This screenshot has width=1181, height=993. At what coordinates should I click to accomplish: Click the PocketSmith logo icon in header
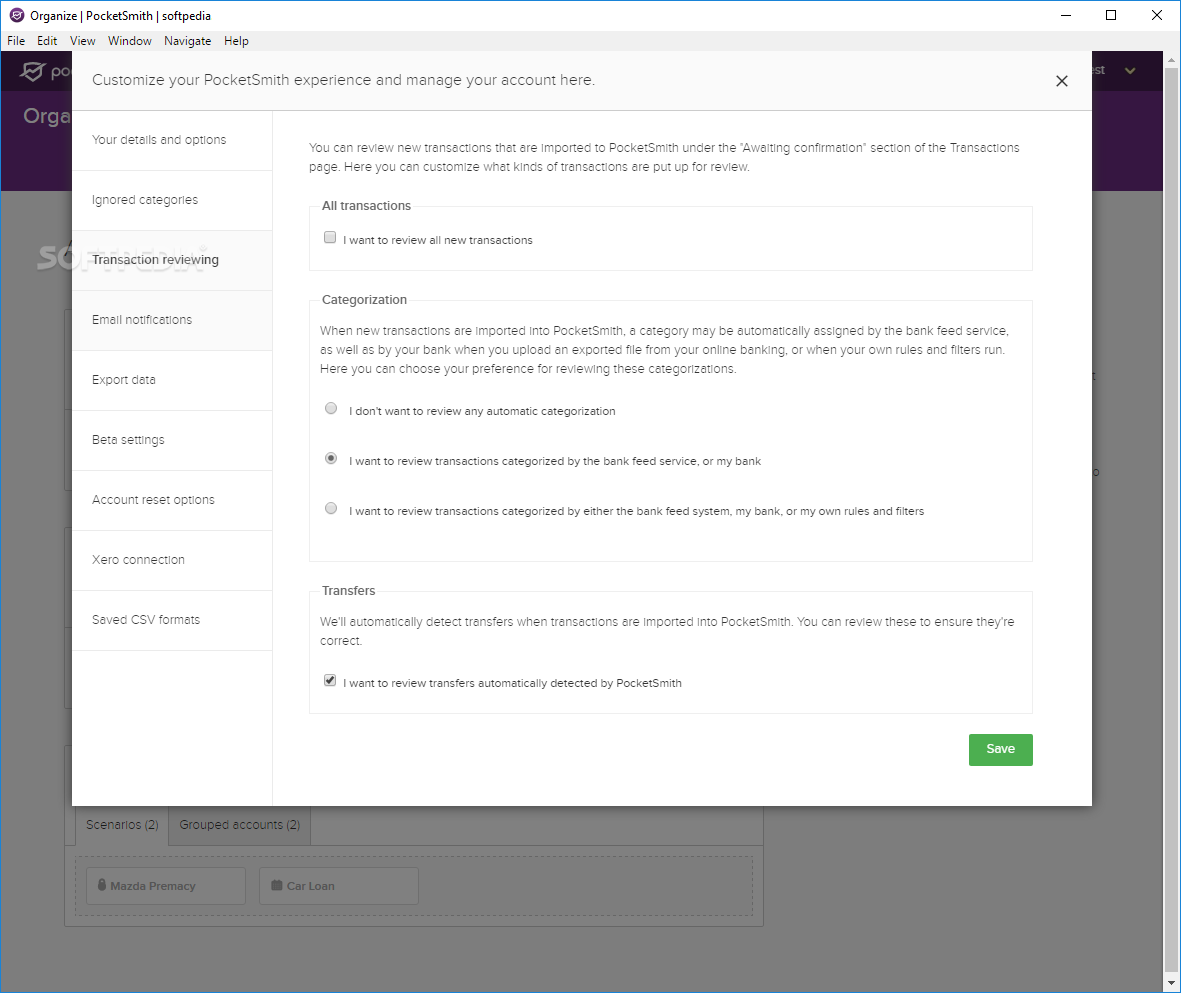pos(32,71)
